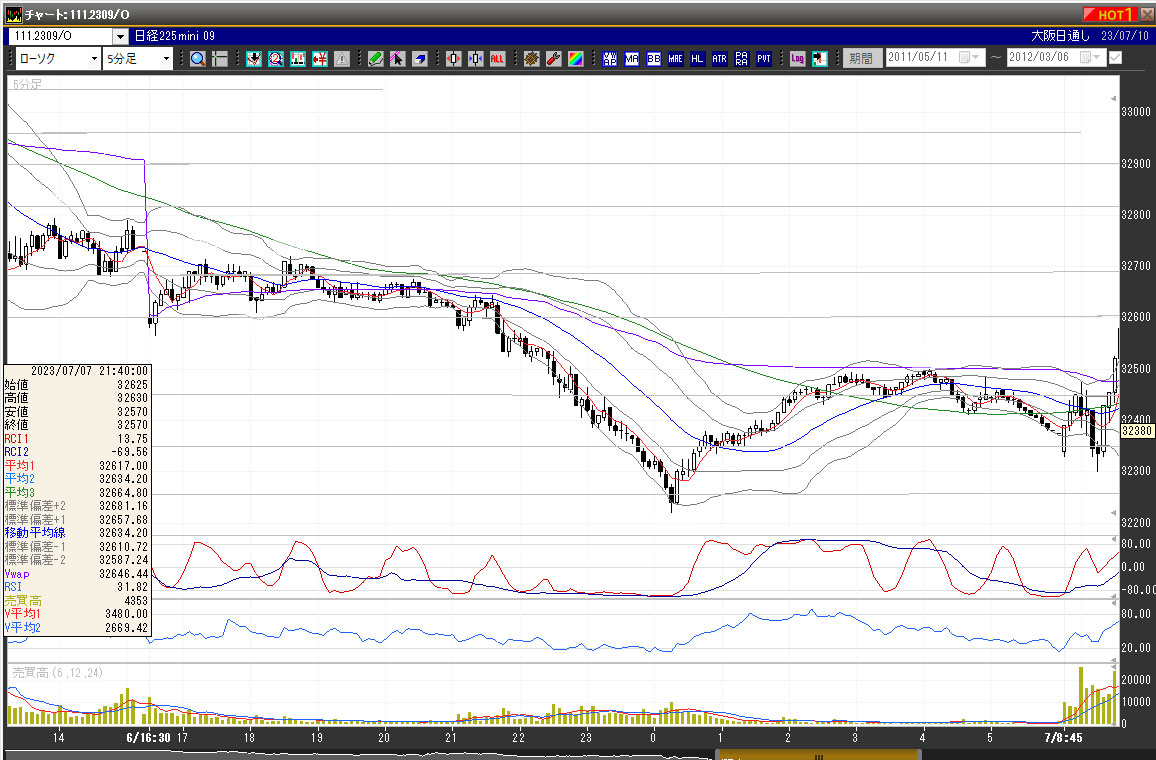Click the 2023/07/07 21:40:00 timestamp
Viewport: 1156px width, 760px height.
89,371
